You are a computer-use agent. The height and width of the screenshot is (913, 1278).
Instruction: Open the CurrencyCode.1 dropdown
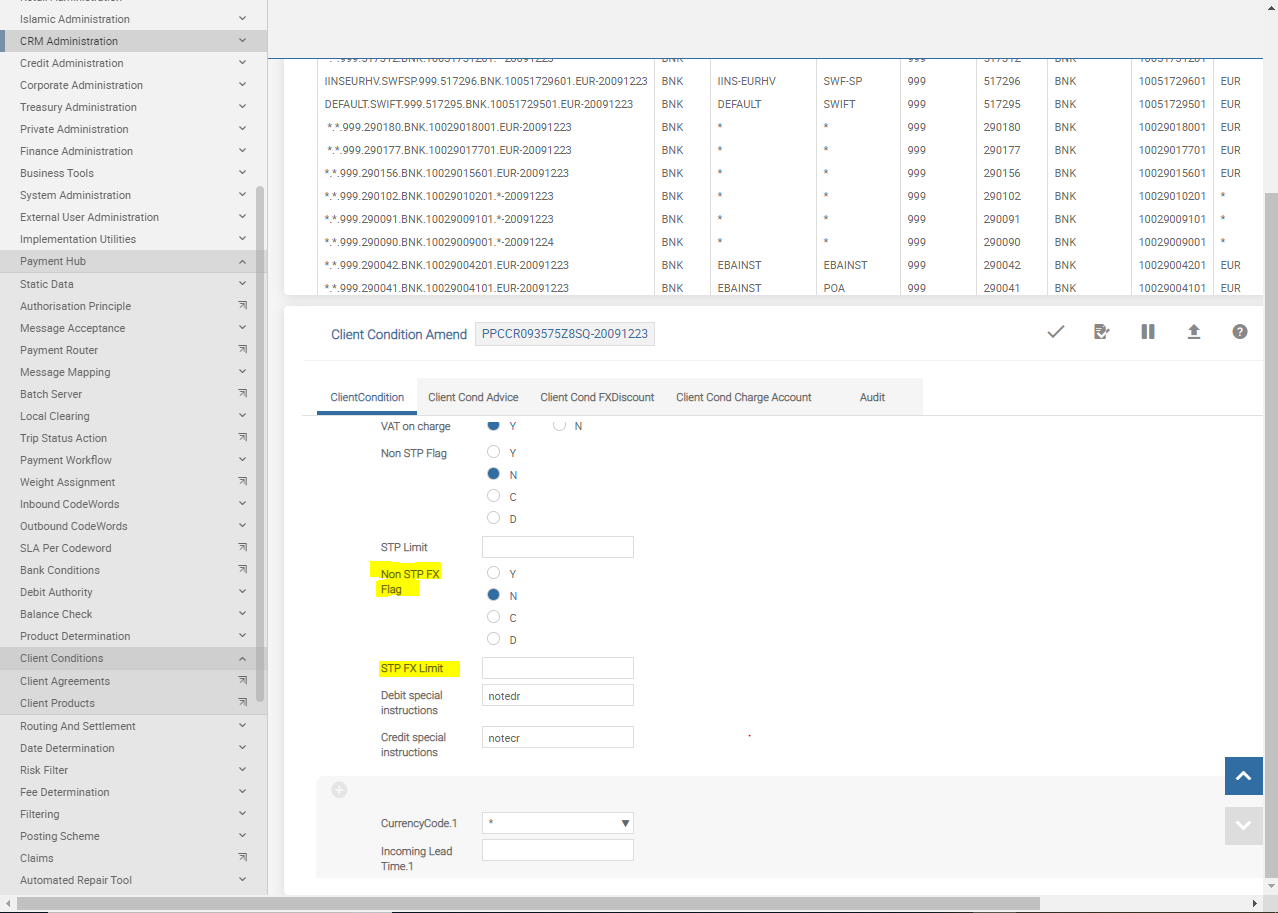click(557, 823)
